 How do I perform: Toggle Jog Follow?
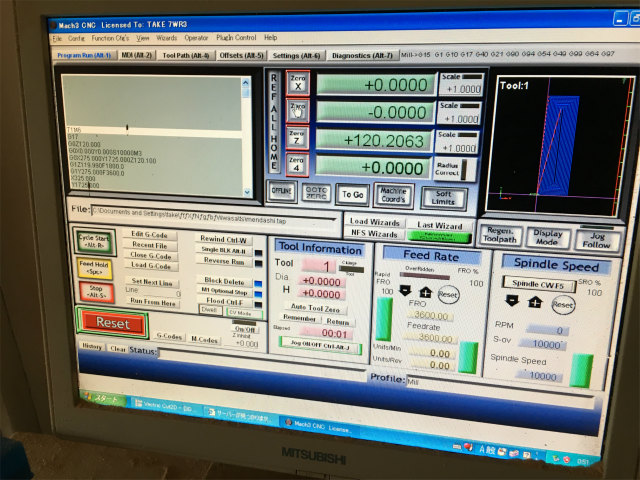(x=596, y=240)
